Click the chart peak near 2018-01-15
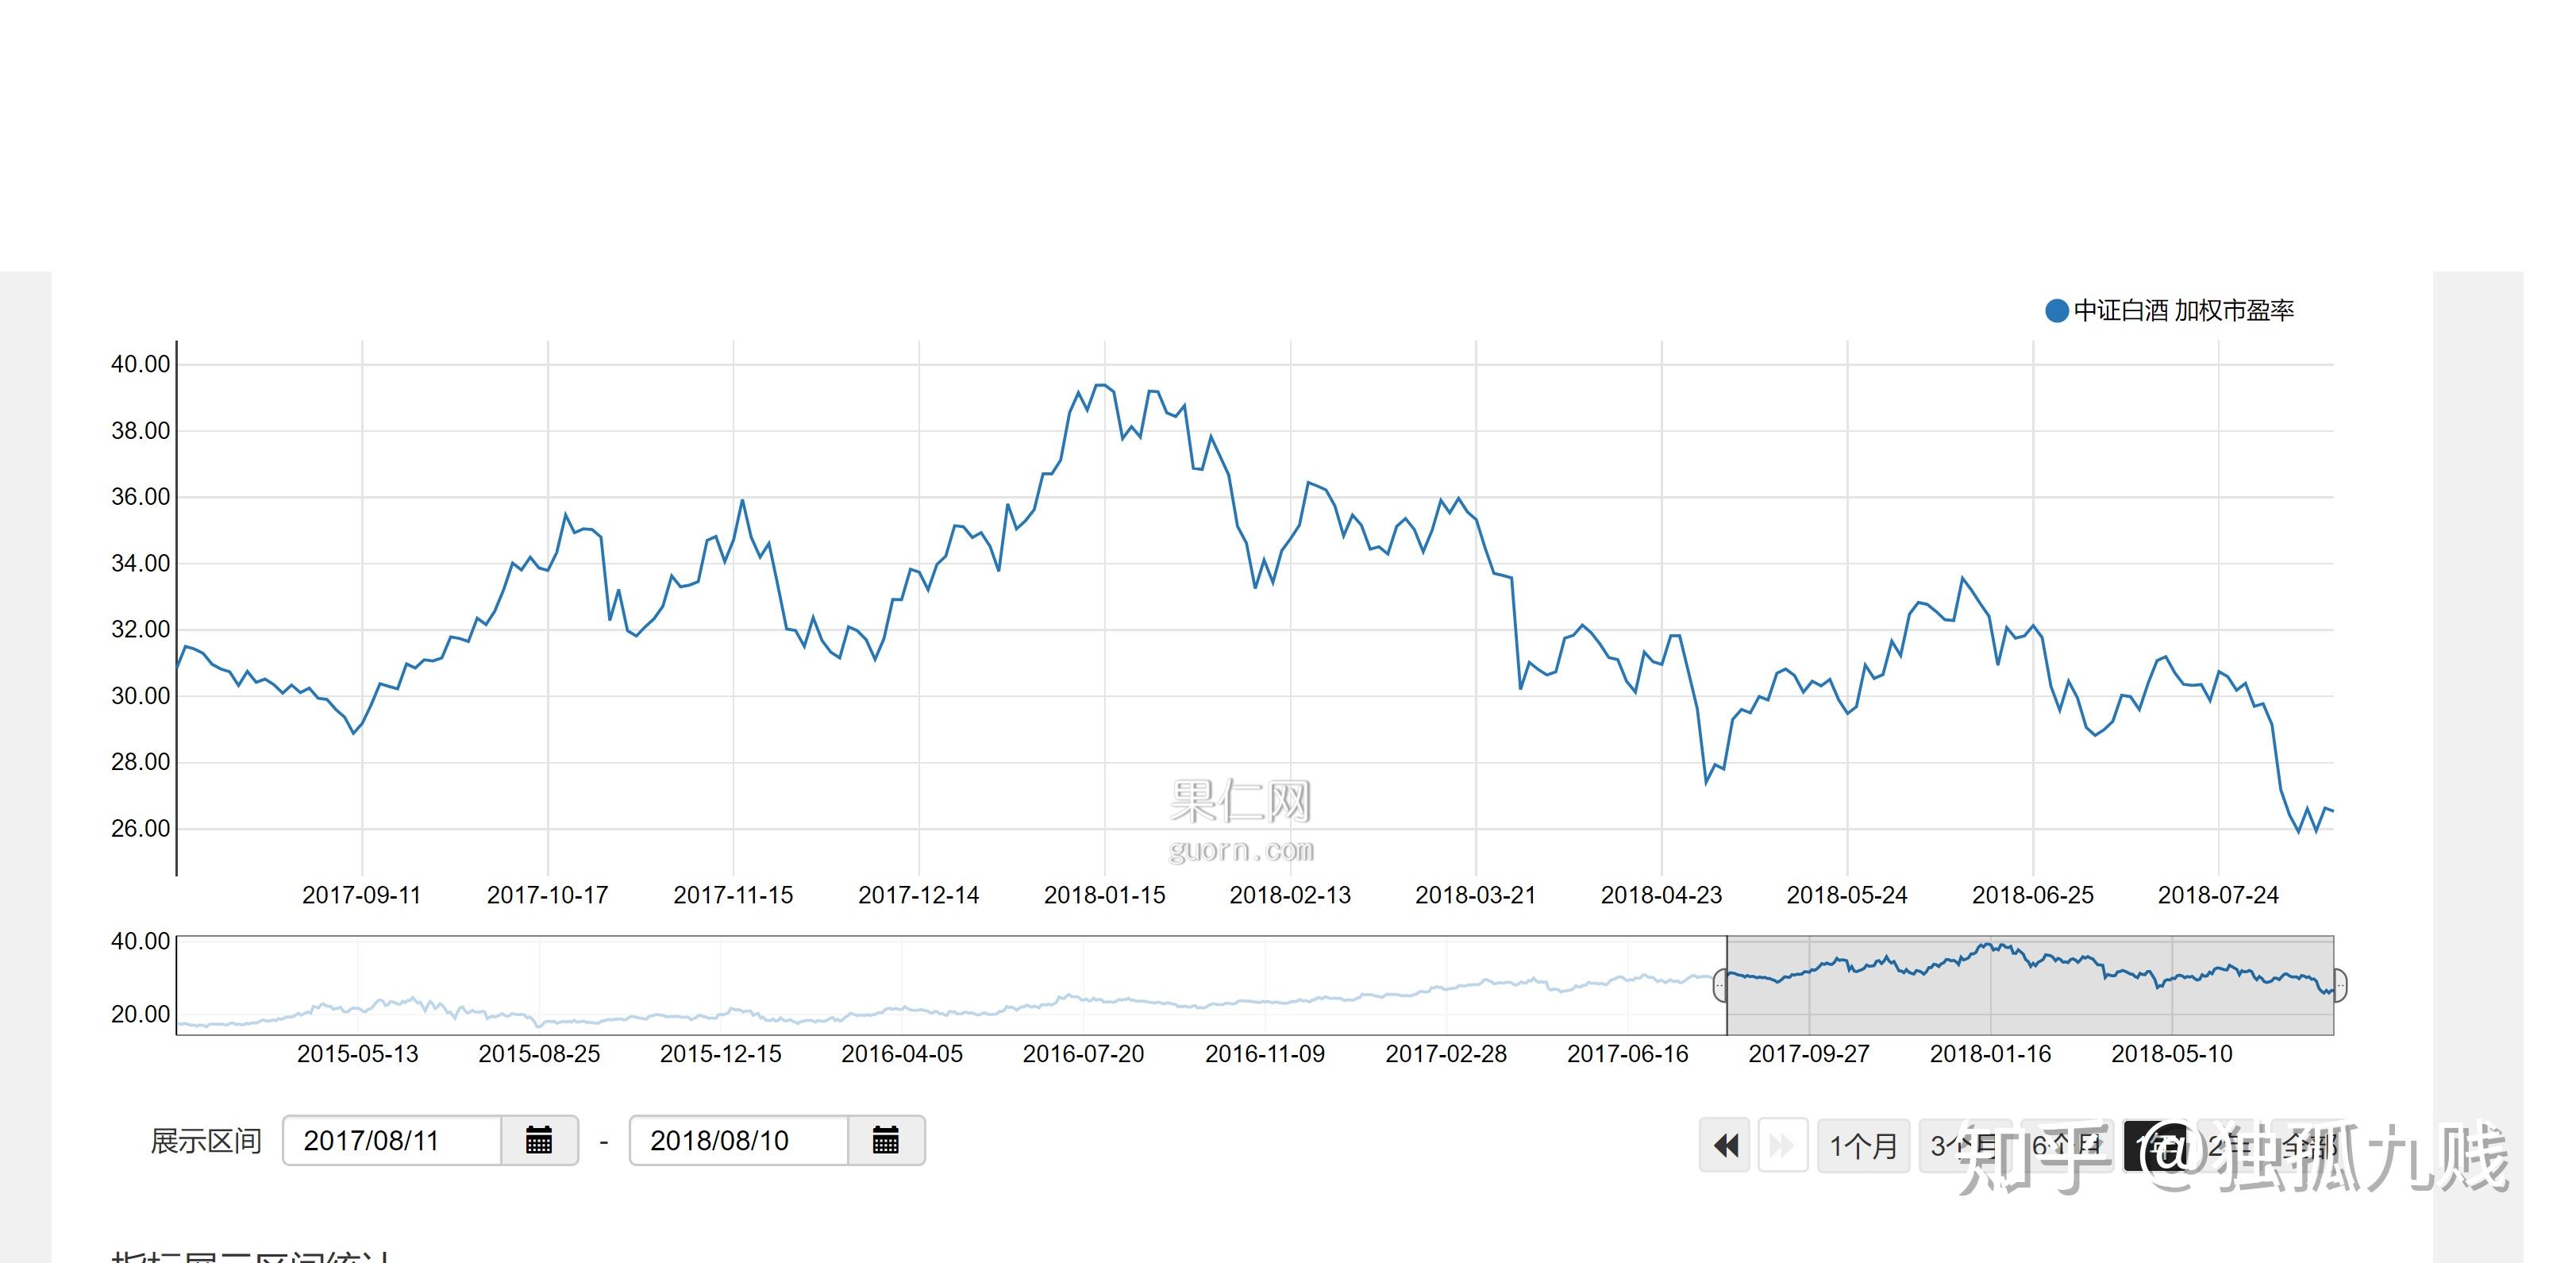This screenshot has height=1263, width=2576. click(1101, 385)
